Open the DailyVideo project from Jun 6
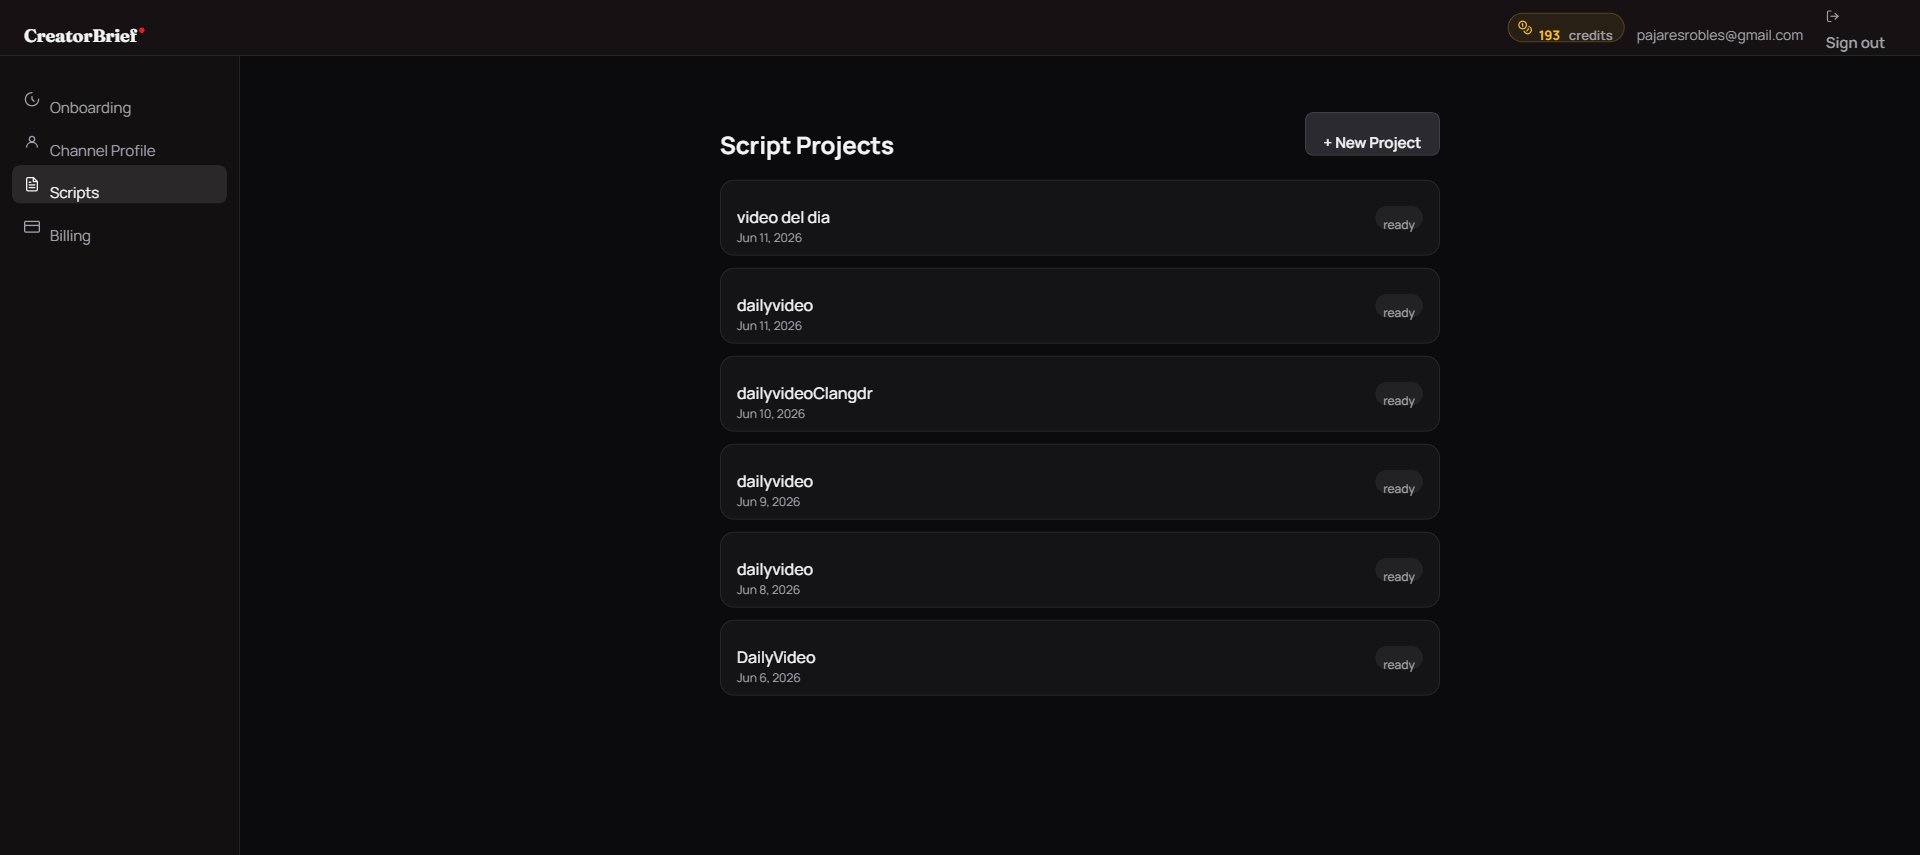The image size is (1920, 855). tap(1080, 658)
